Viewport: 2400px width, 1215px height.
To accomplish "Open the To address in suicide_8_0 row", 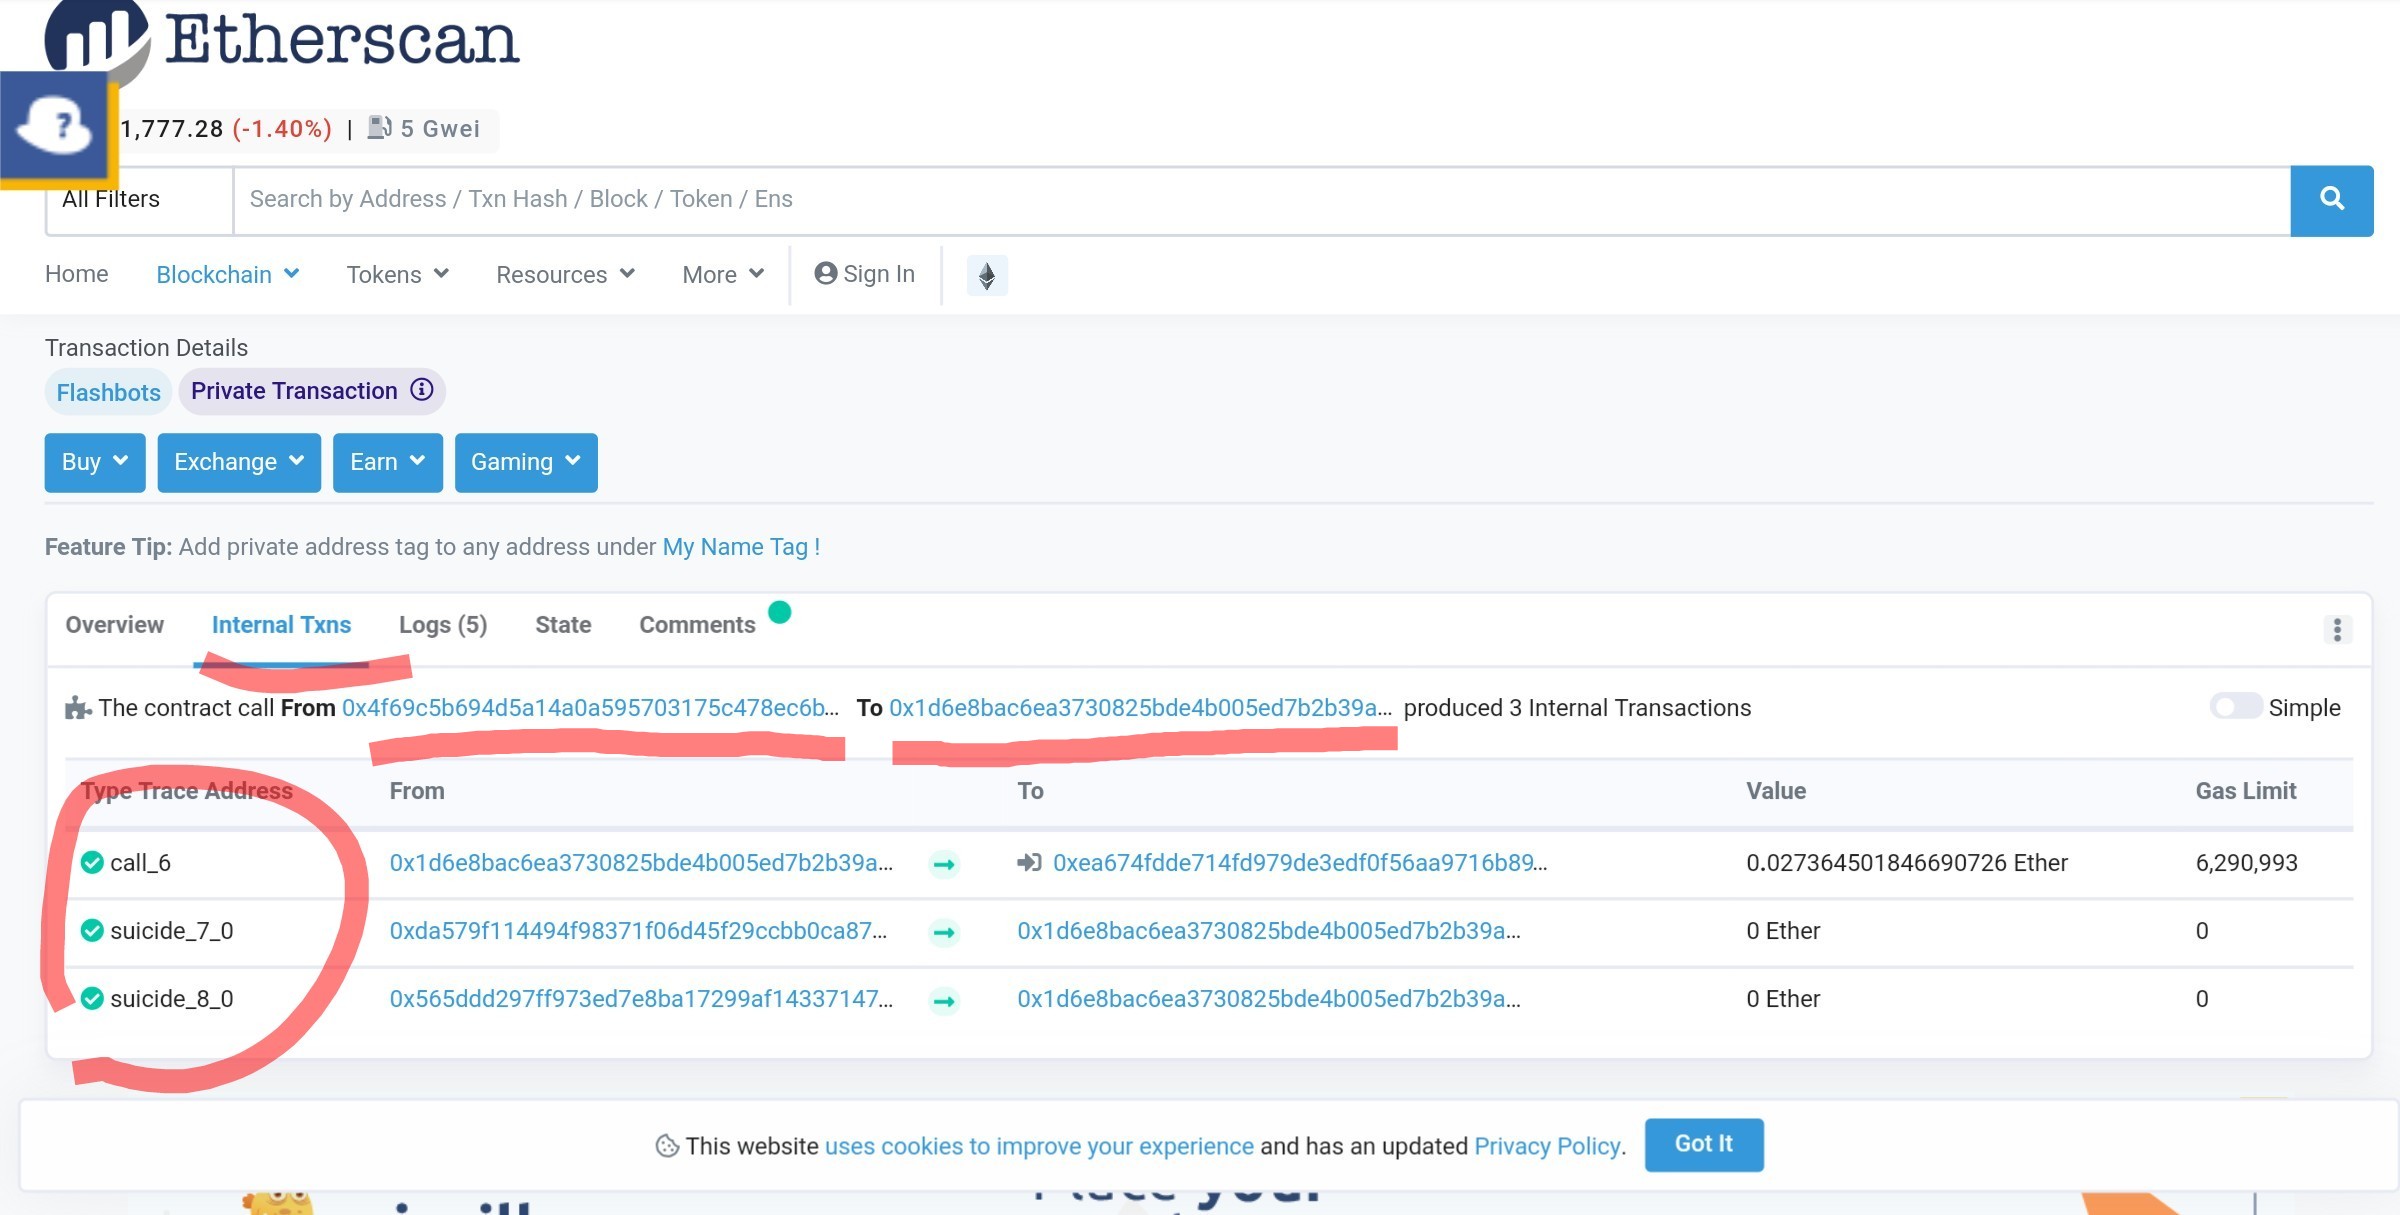I will pos(1269,998).
